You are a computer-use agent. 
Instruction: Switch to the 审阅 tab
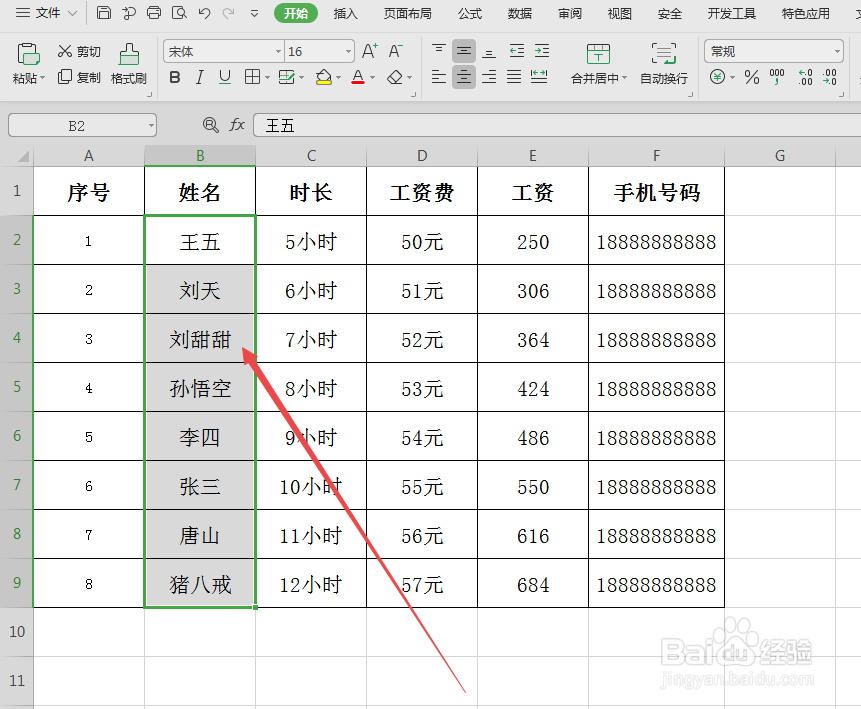tap(570, 13)
